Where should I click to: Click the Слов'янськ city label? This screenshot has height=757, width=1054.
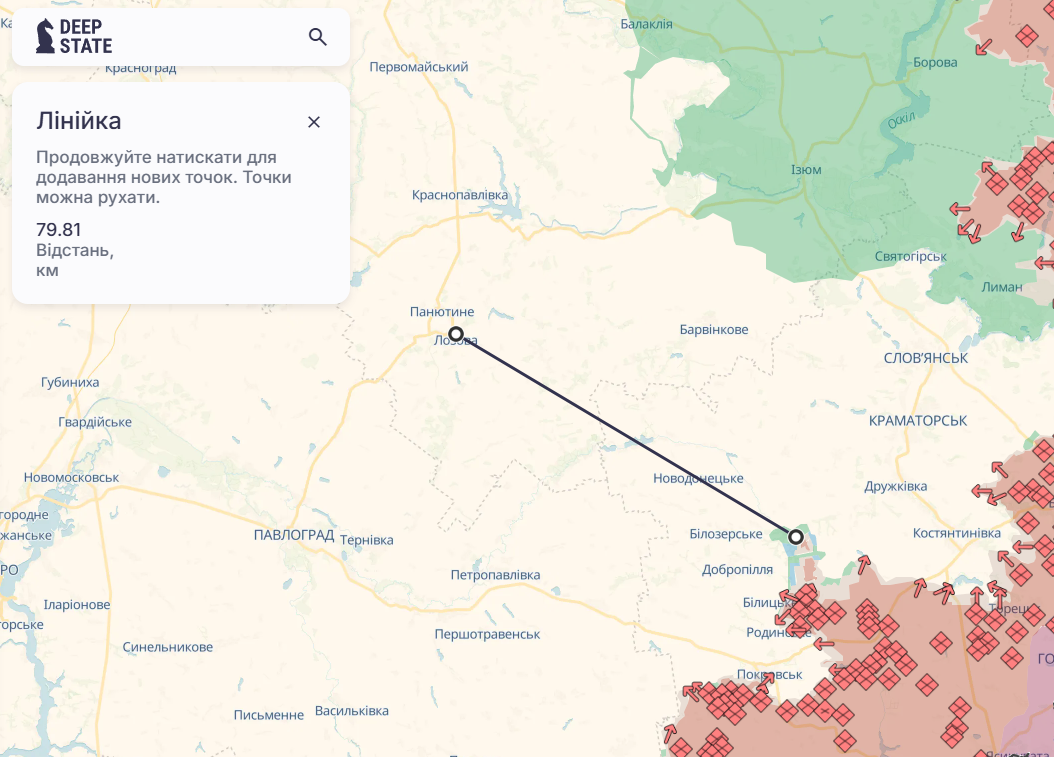click(x=926, y=358)
